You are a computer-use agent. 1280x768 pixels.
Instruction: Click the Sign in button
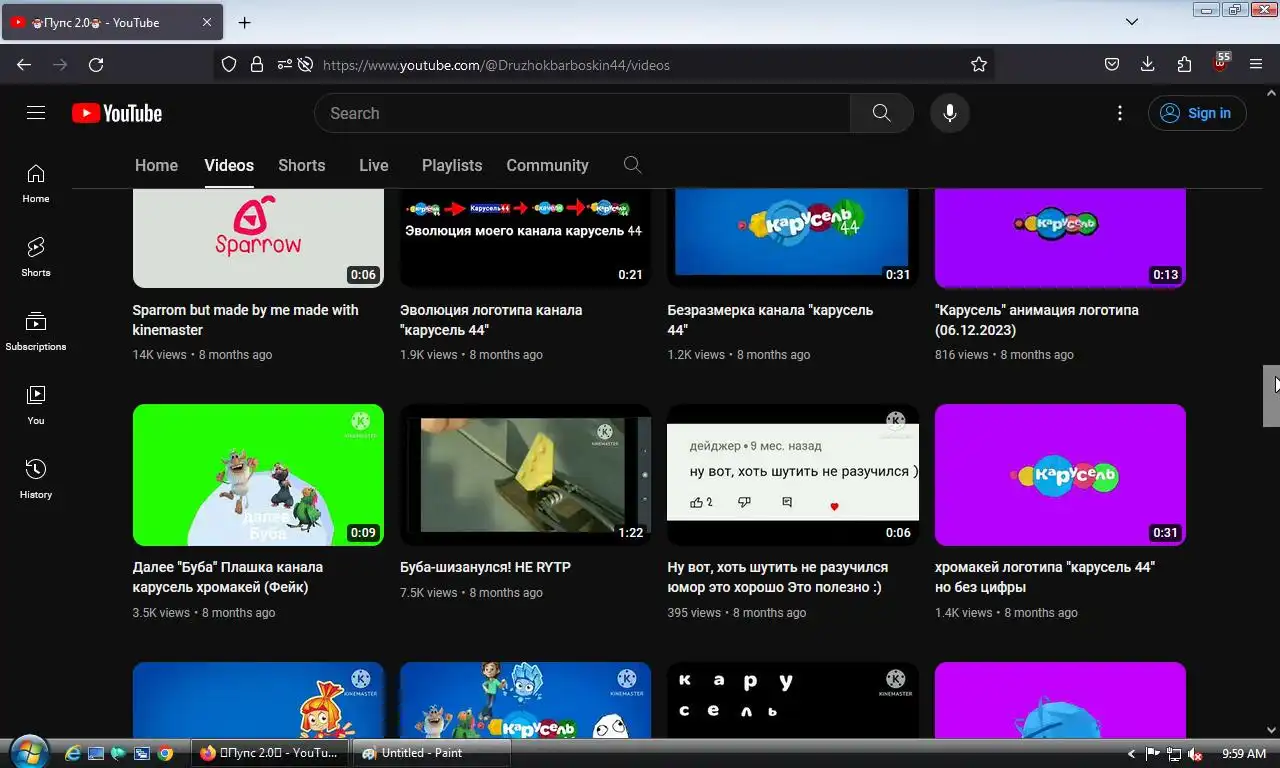(1197, 113)
